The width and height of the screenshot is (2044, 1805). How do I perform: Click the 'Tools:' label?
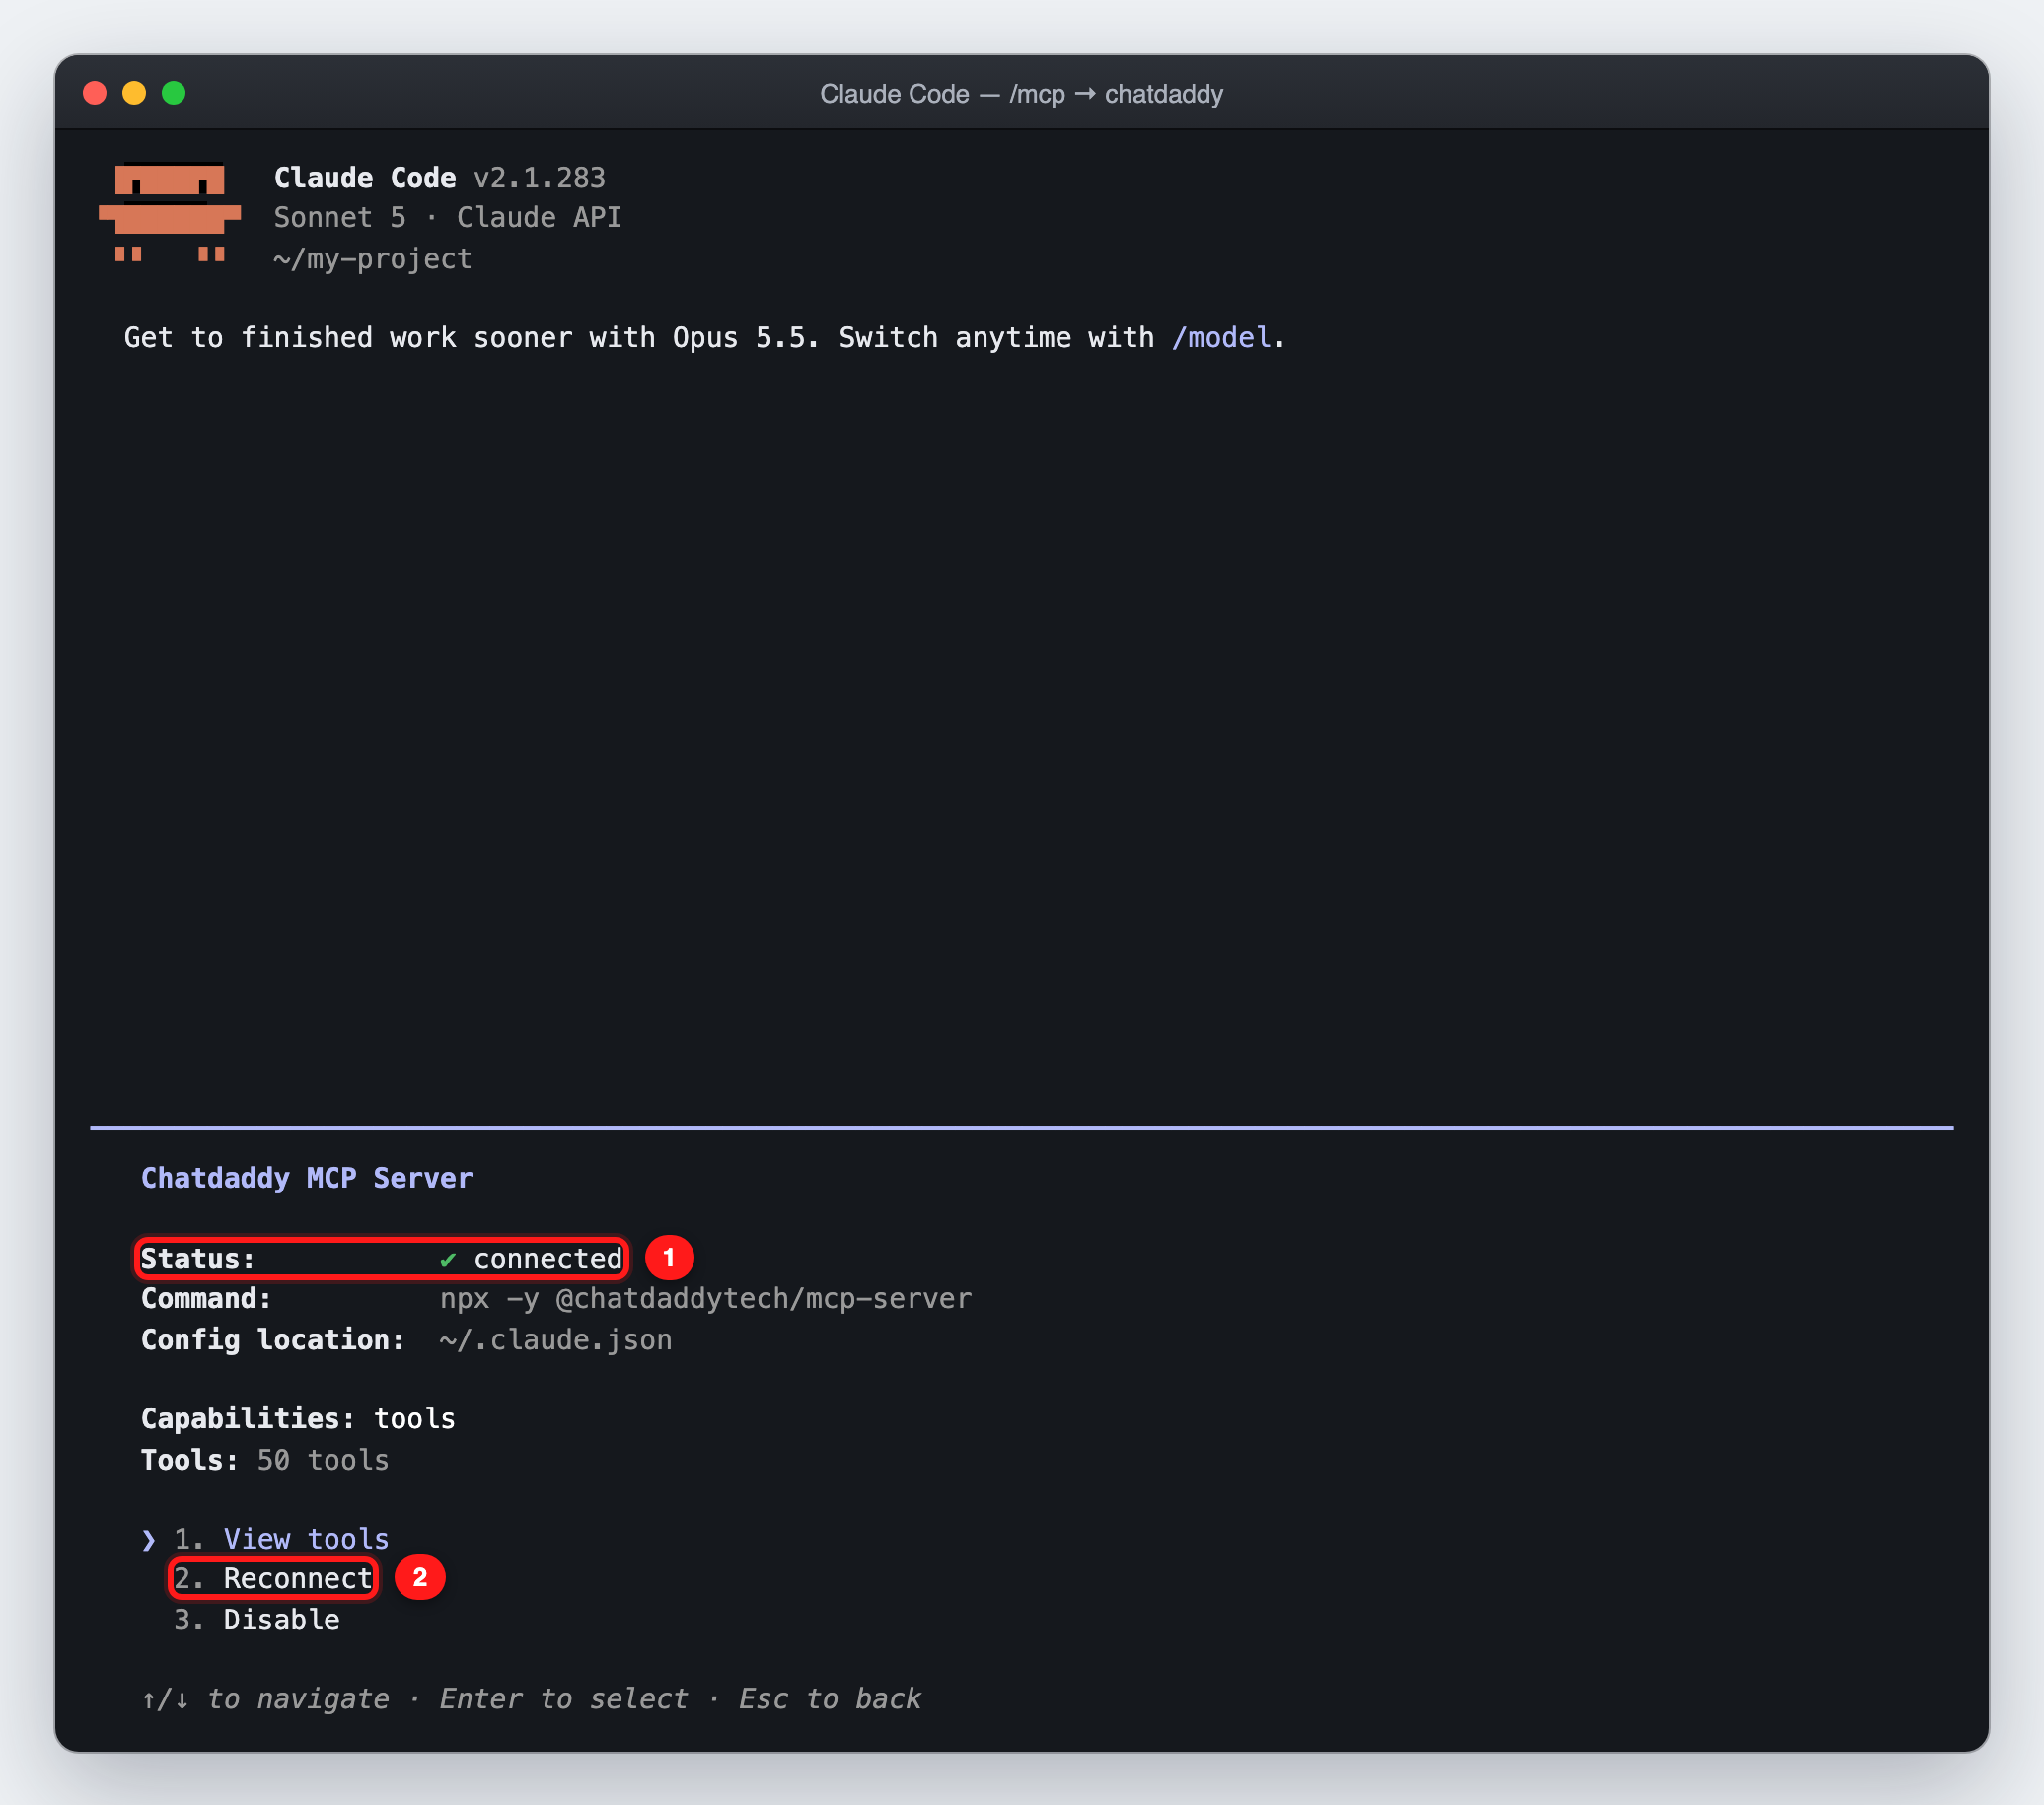point(190,1460)
